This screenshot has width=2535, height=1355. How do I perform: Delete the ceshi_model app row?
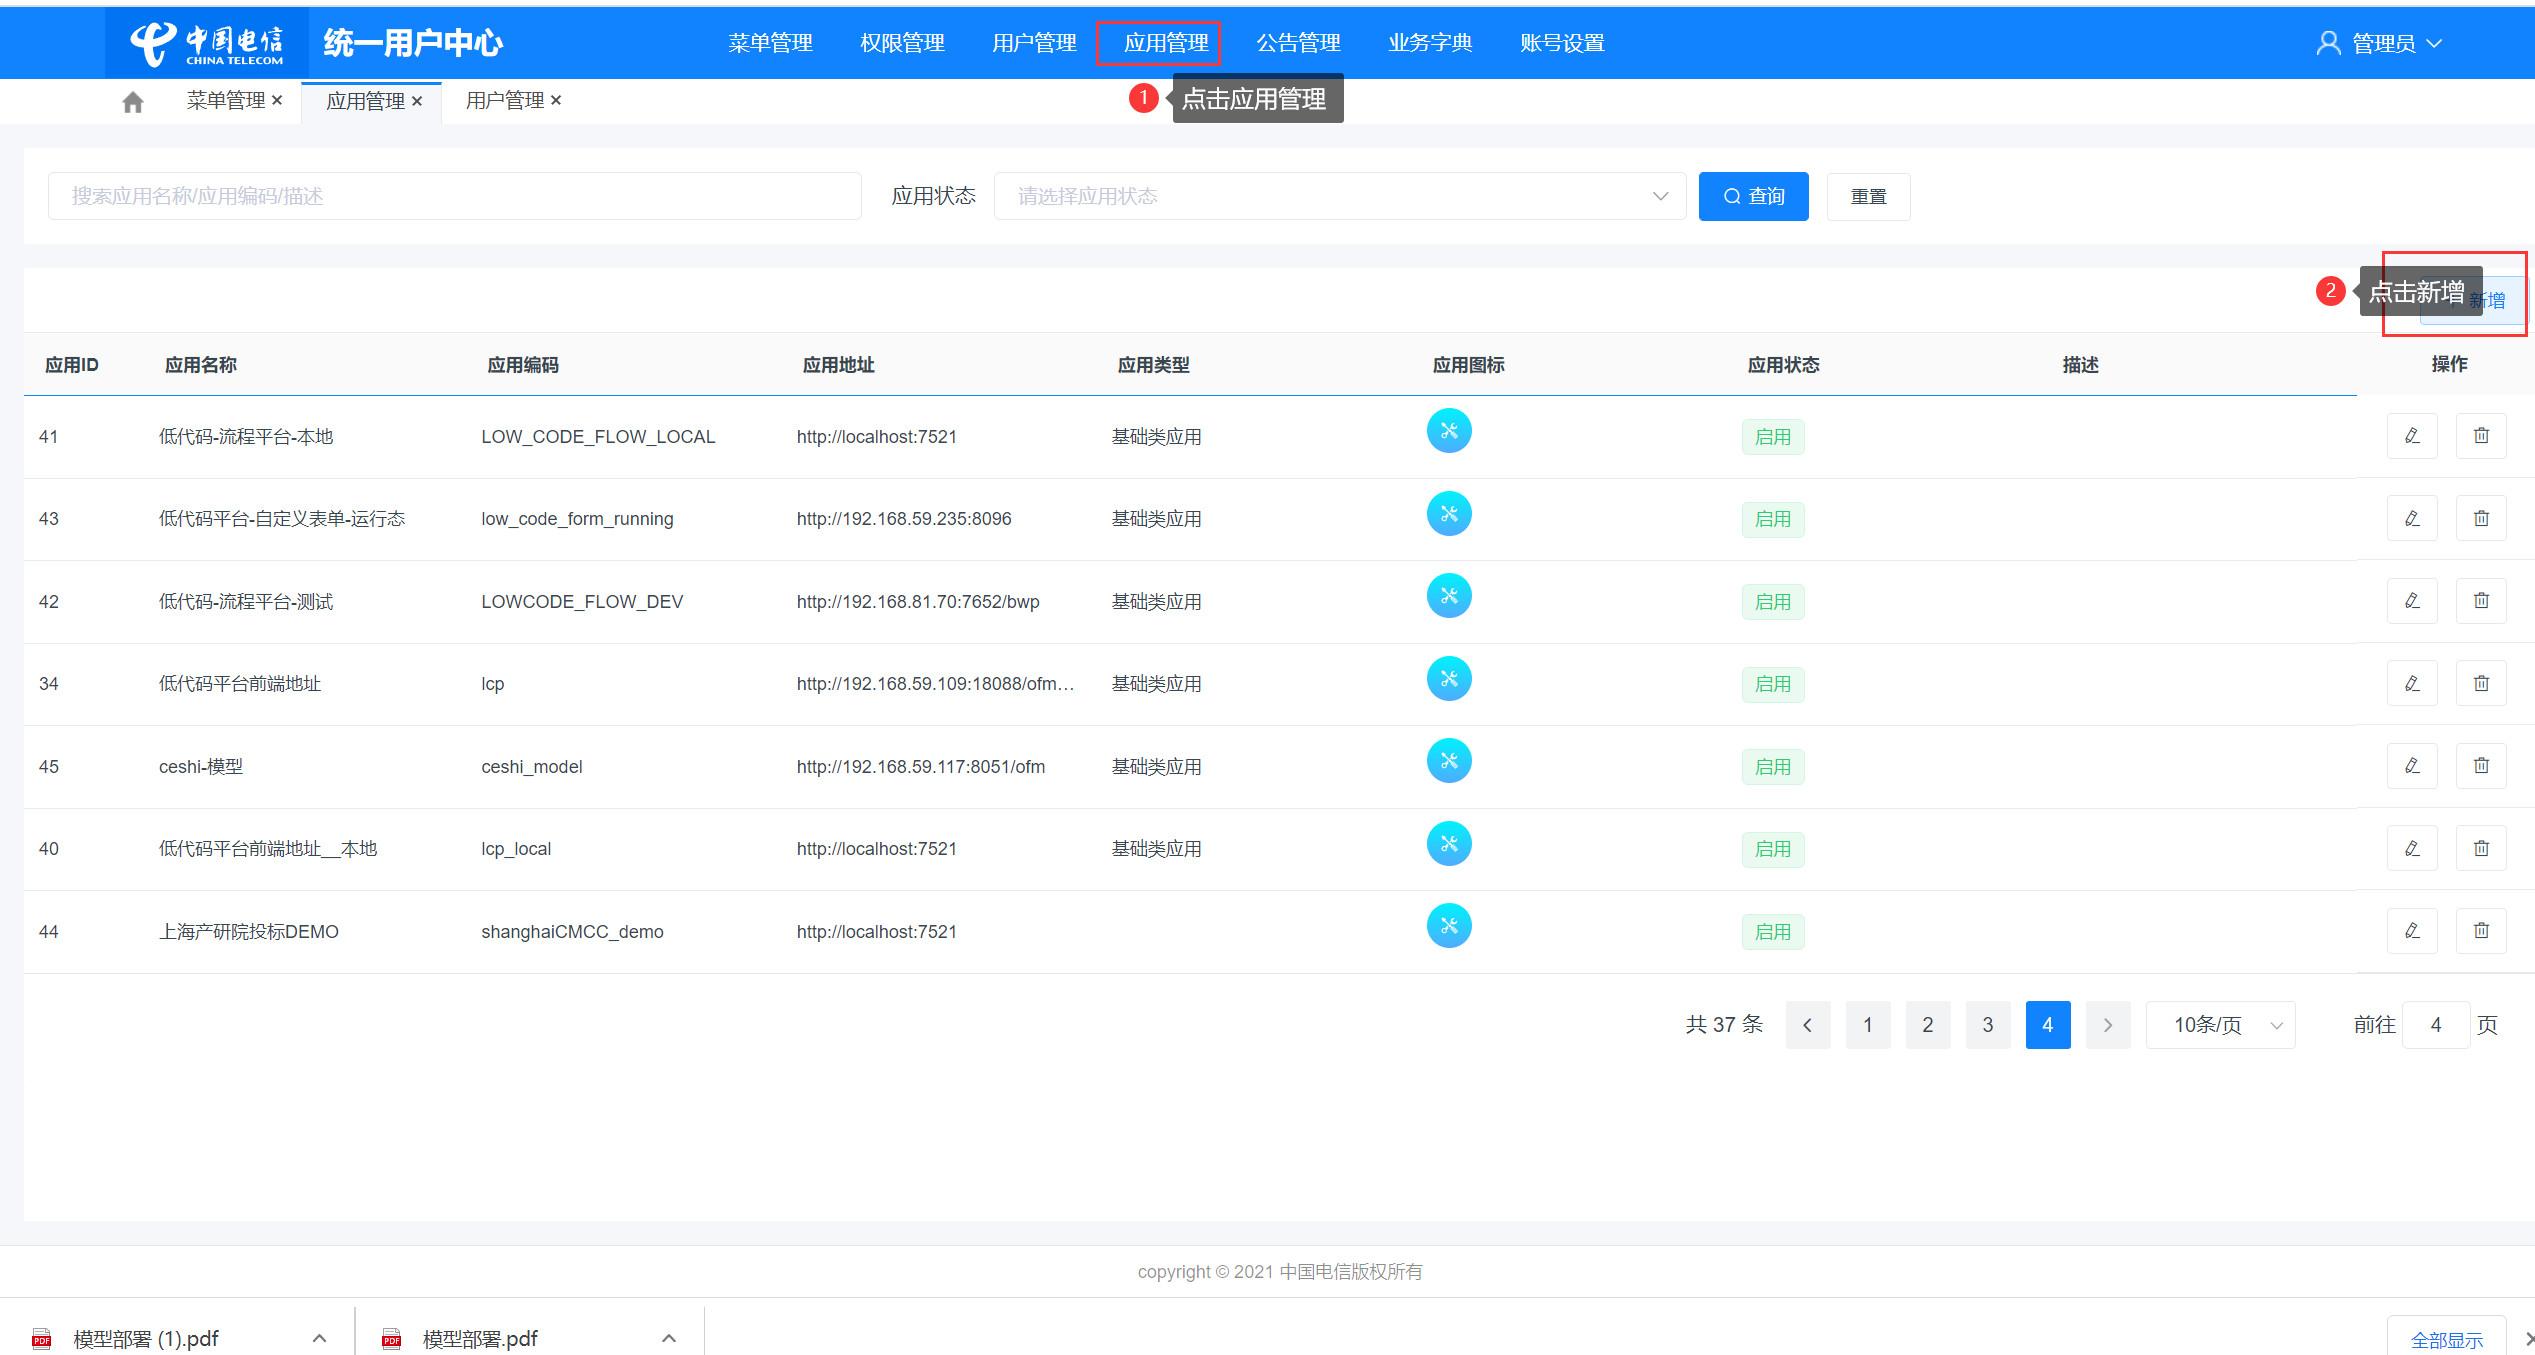[2481, 766]
